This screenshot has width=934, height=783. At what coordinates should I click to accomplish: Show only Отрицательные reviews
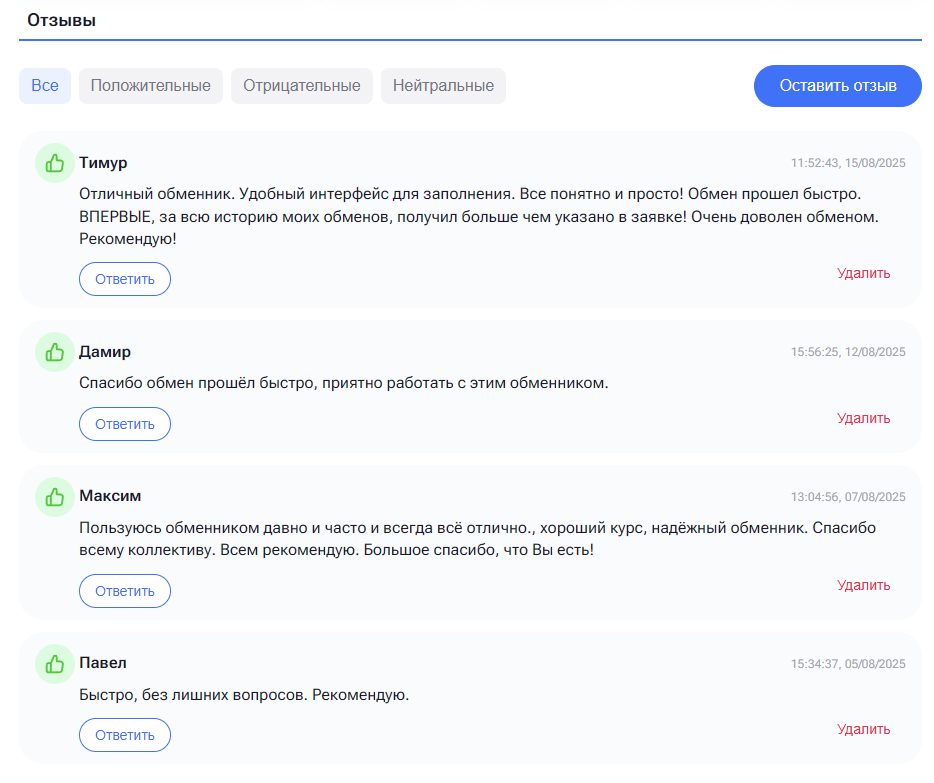301,86
